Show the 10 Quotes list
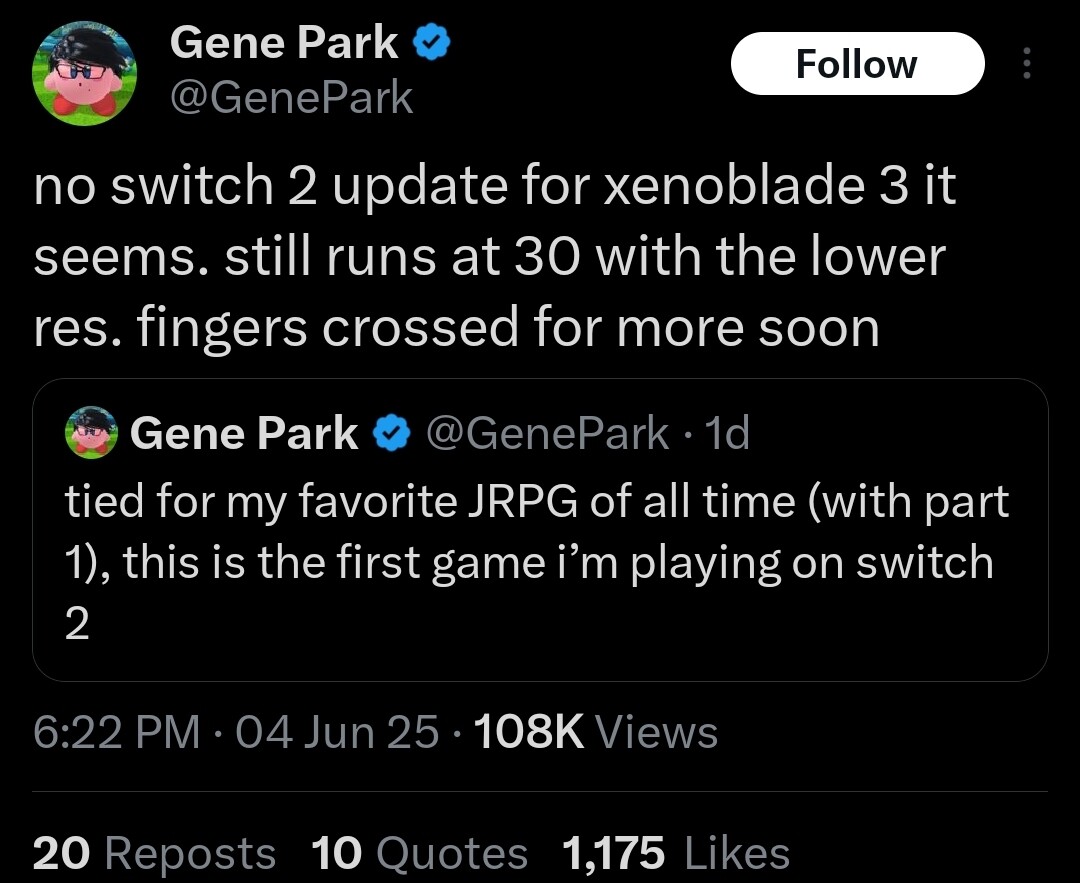Viewport: 1080px width, 883px height. [419, 853]
